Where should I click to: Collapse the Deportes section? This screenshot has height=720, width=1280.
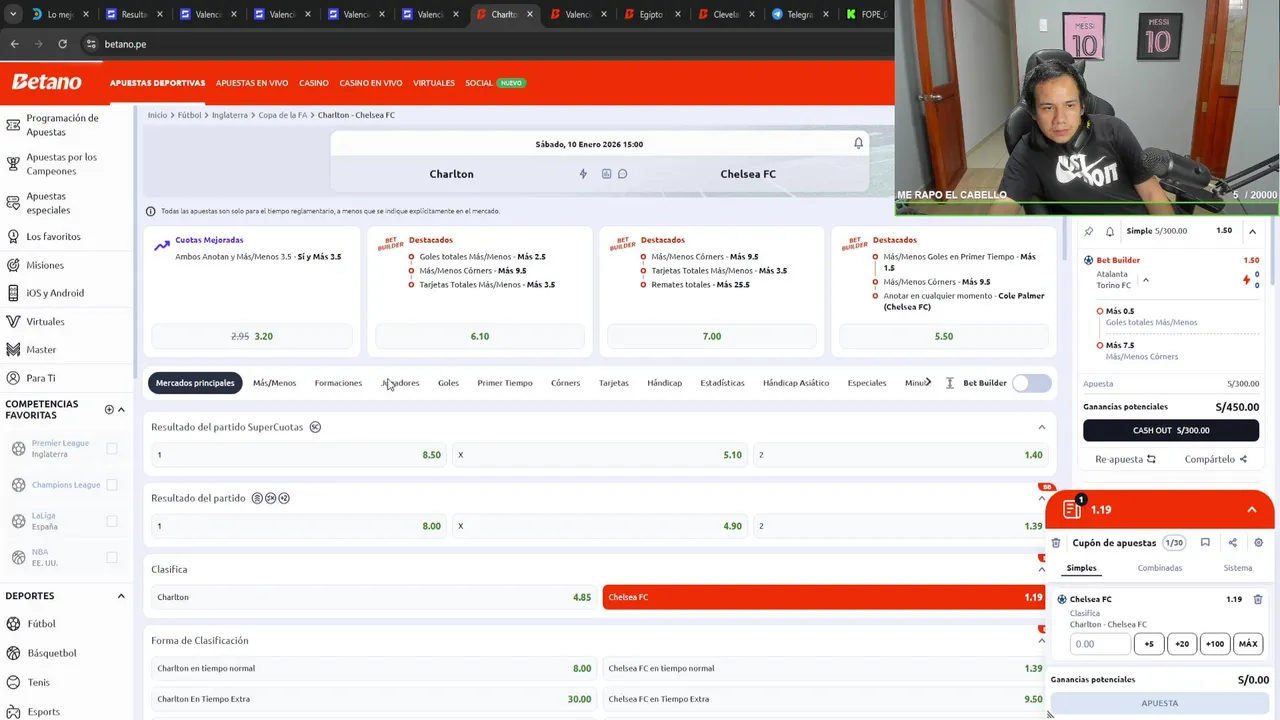pyautogui.click(x=121, y=596)
